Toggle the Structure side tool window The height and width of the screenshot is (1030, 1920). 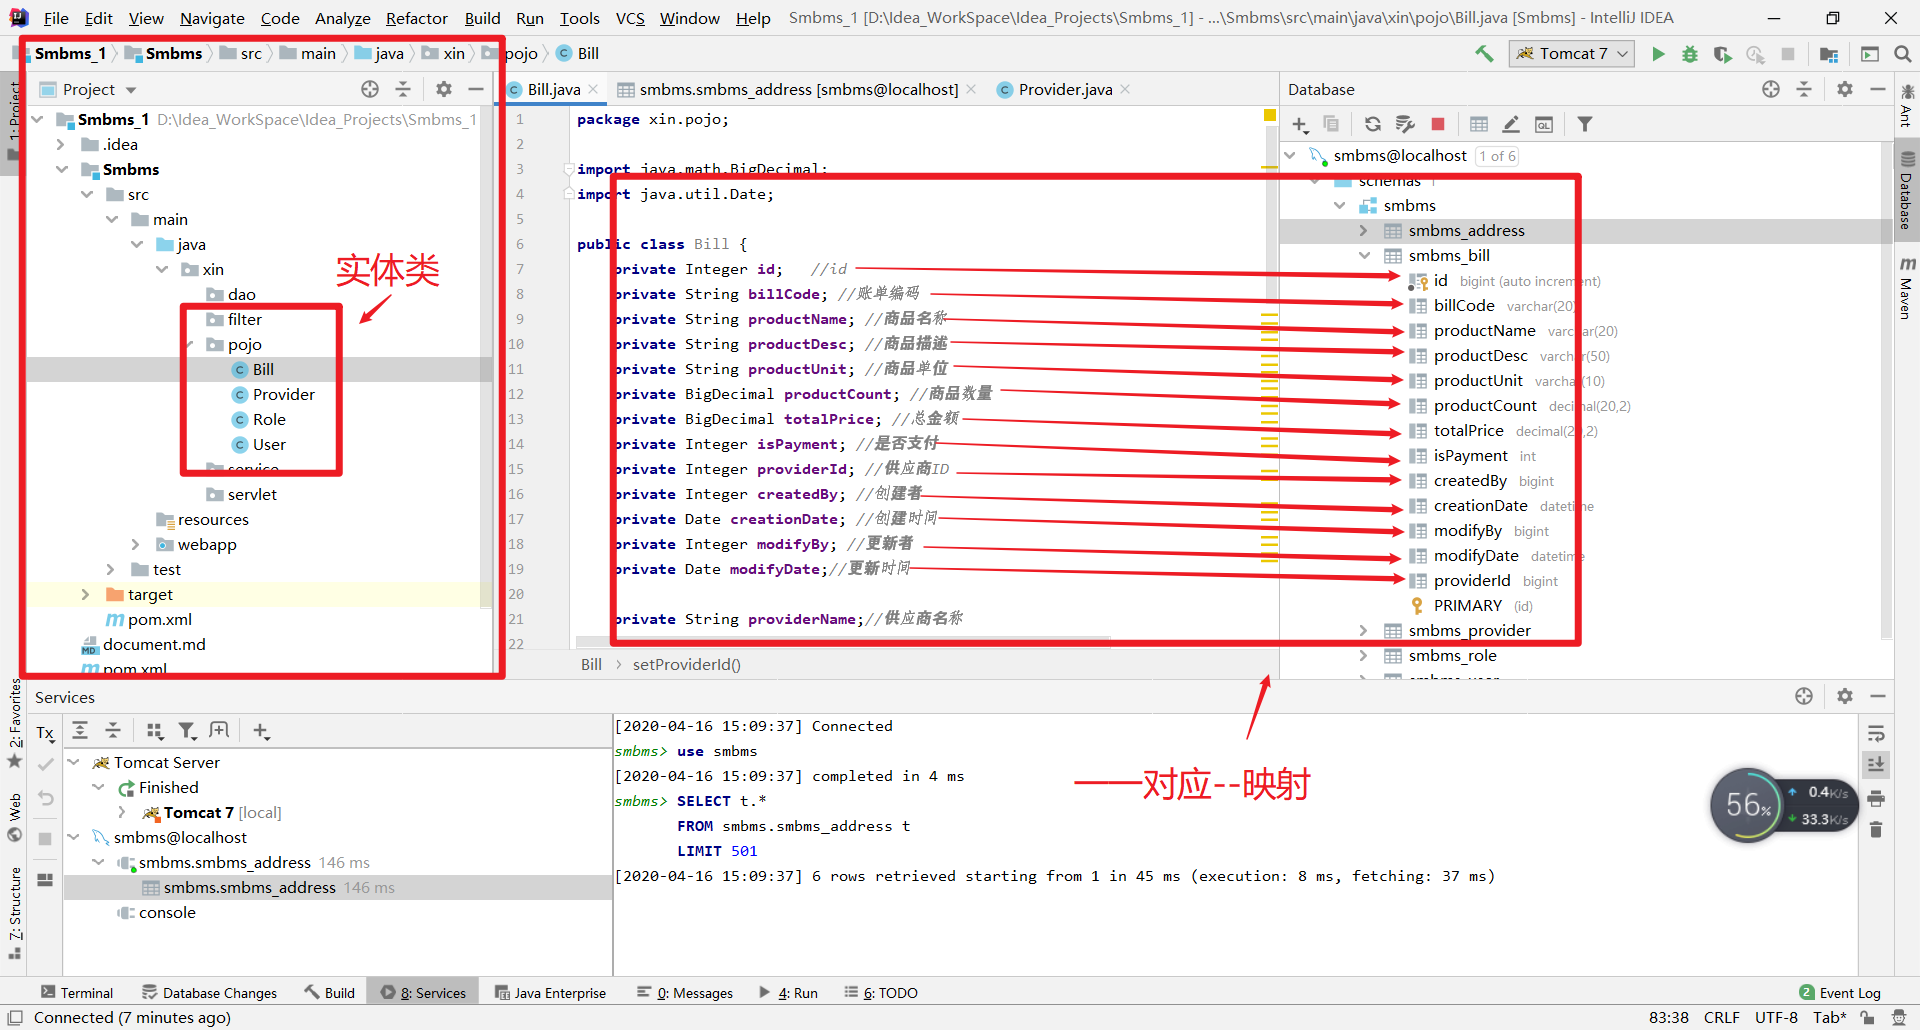pyautogui.click(x=15, y=912)
